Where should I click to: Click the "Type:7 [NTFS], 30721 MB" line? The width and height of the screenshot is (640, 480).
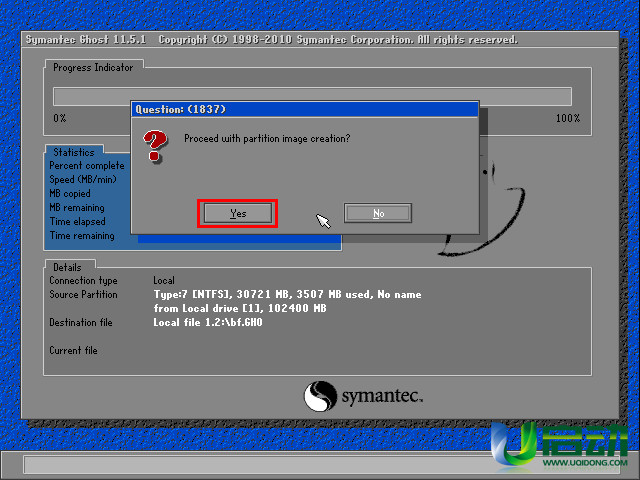point(287,295)
